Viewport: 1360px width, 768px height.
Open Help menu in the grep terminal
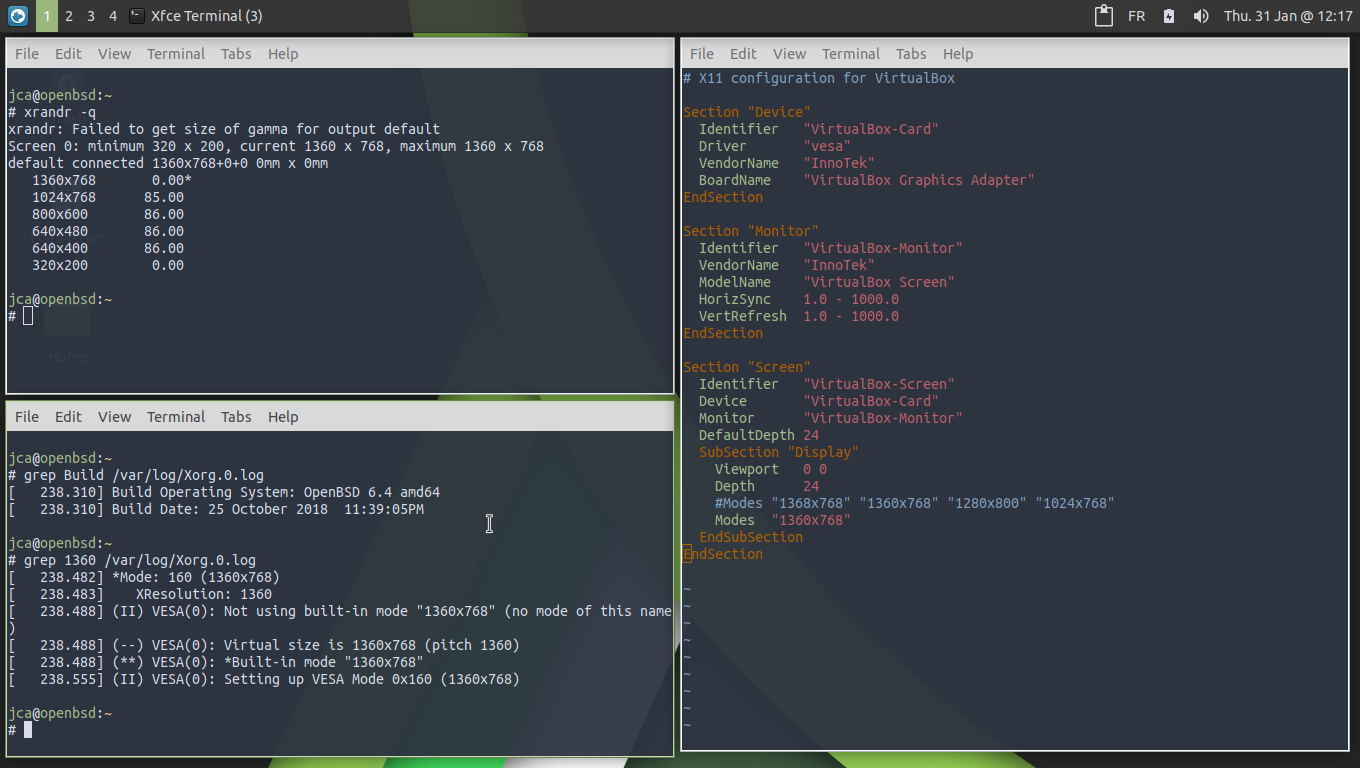283,417
